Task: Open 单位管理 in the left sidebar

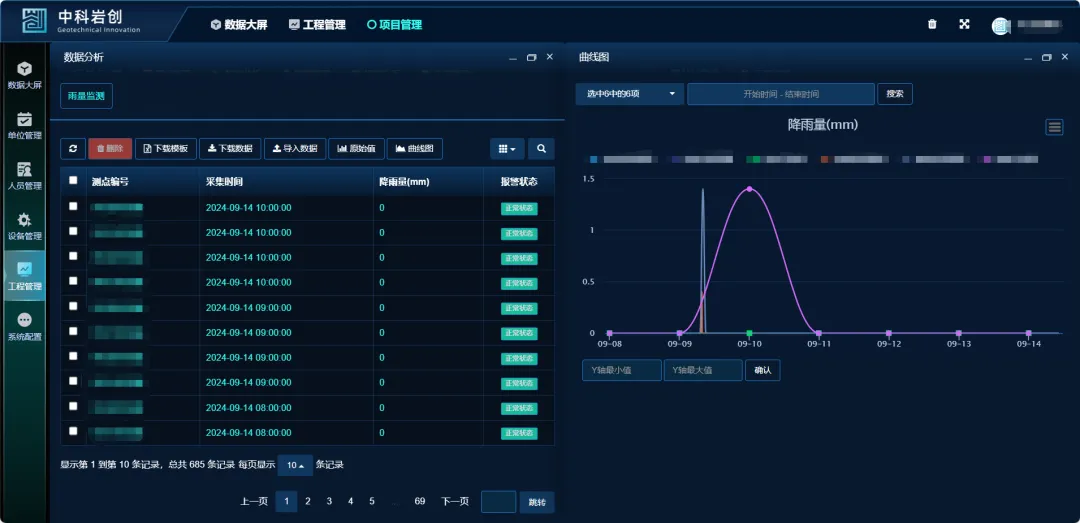Action: tap(24, 125)
